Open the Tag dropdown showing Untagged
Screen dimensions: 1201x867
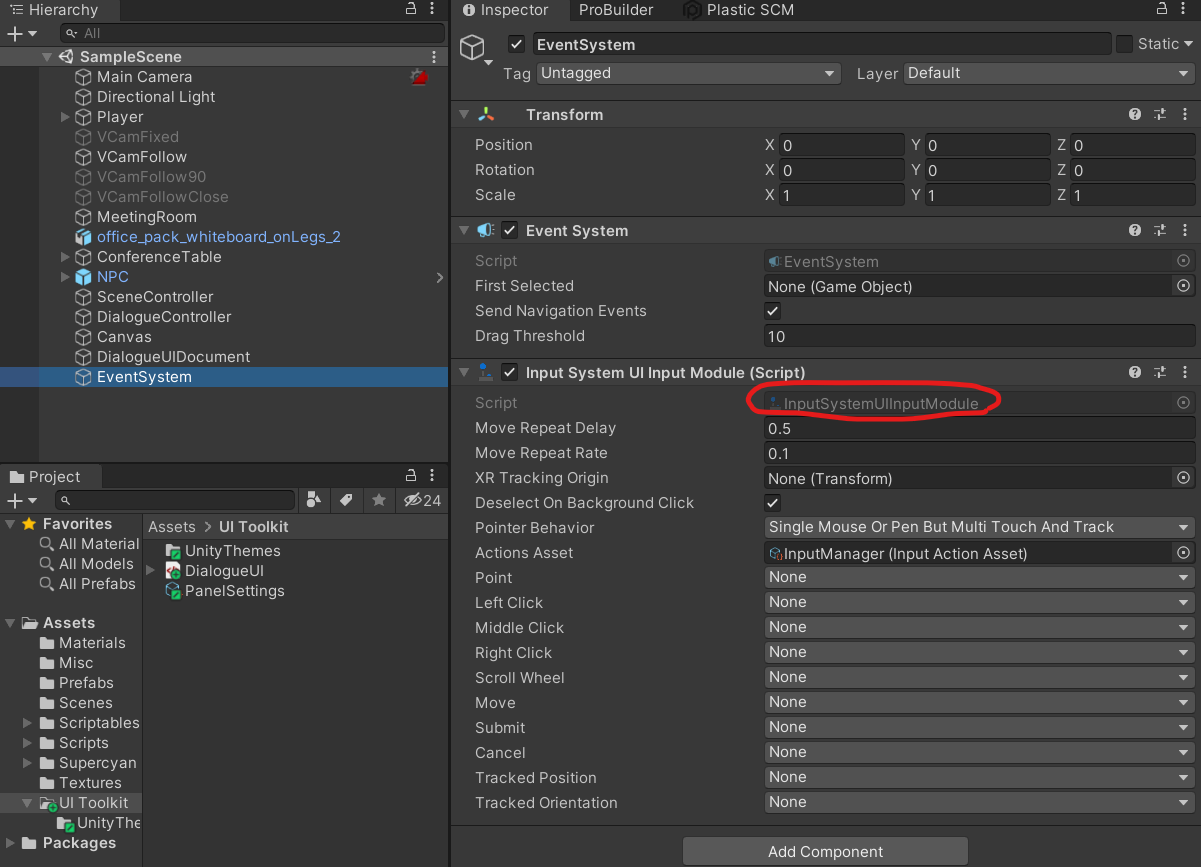point(688,73)
